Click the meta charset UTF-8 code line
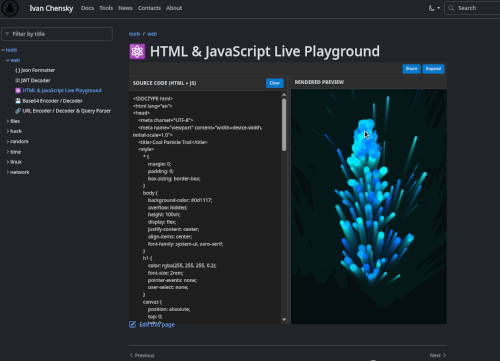 (x=165, y=120)
